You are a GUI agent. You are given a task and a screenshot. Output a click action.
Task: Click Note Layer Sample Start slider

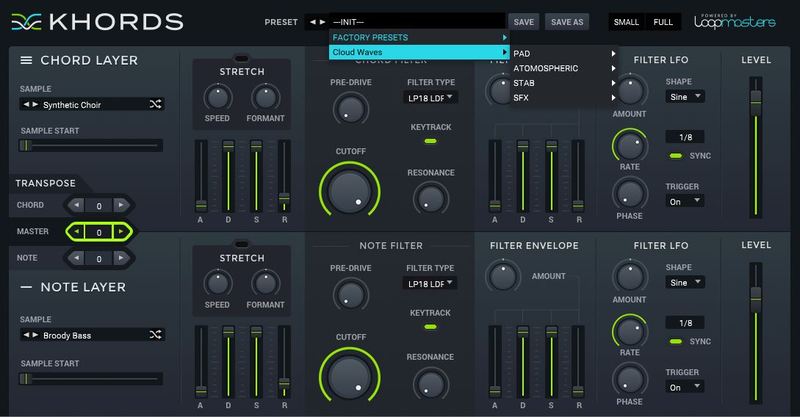[91, 379]
